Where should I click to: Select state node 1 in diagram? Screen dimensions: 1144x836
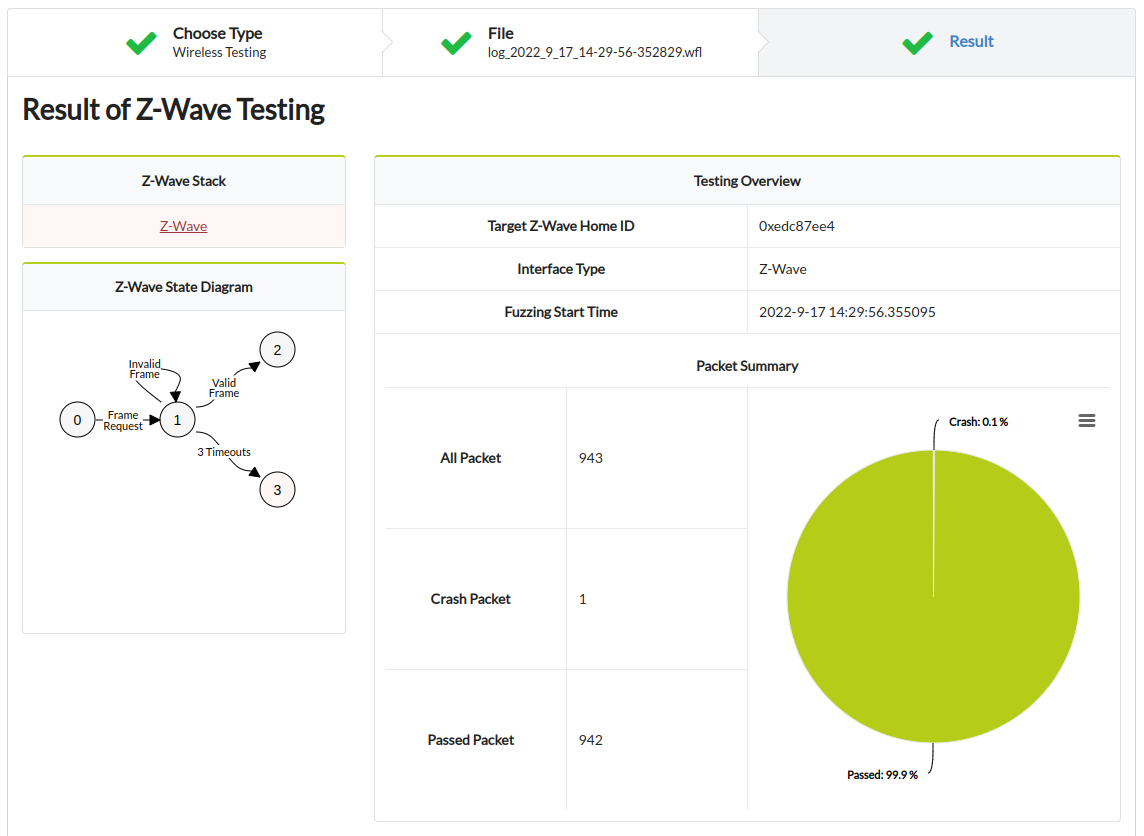[177, 420]
